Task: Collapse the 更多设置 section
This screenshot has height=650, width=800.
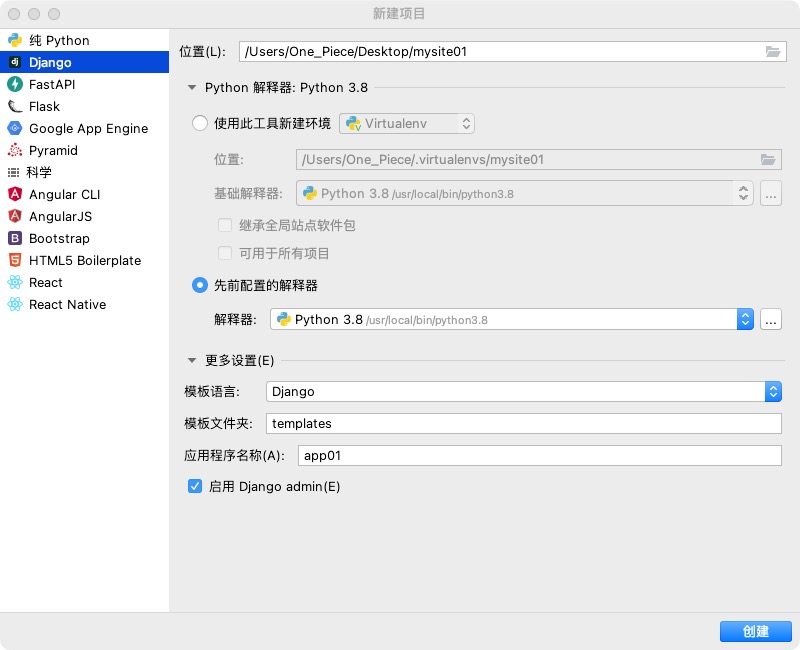Action: tap(192, 361)
